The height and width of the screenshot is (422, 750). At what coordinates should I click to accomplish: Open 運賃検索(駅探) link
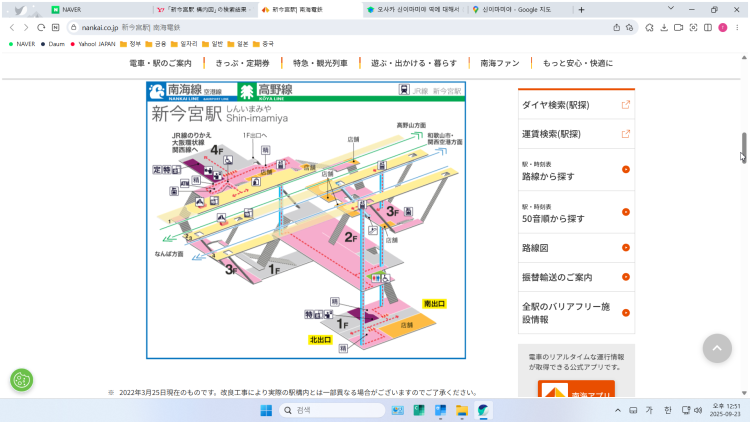(x=576, y=134)
